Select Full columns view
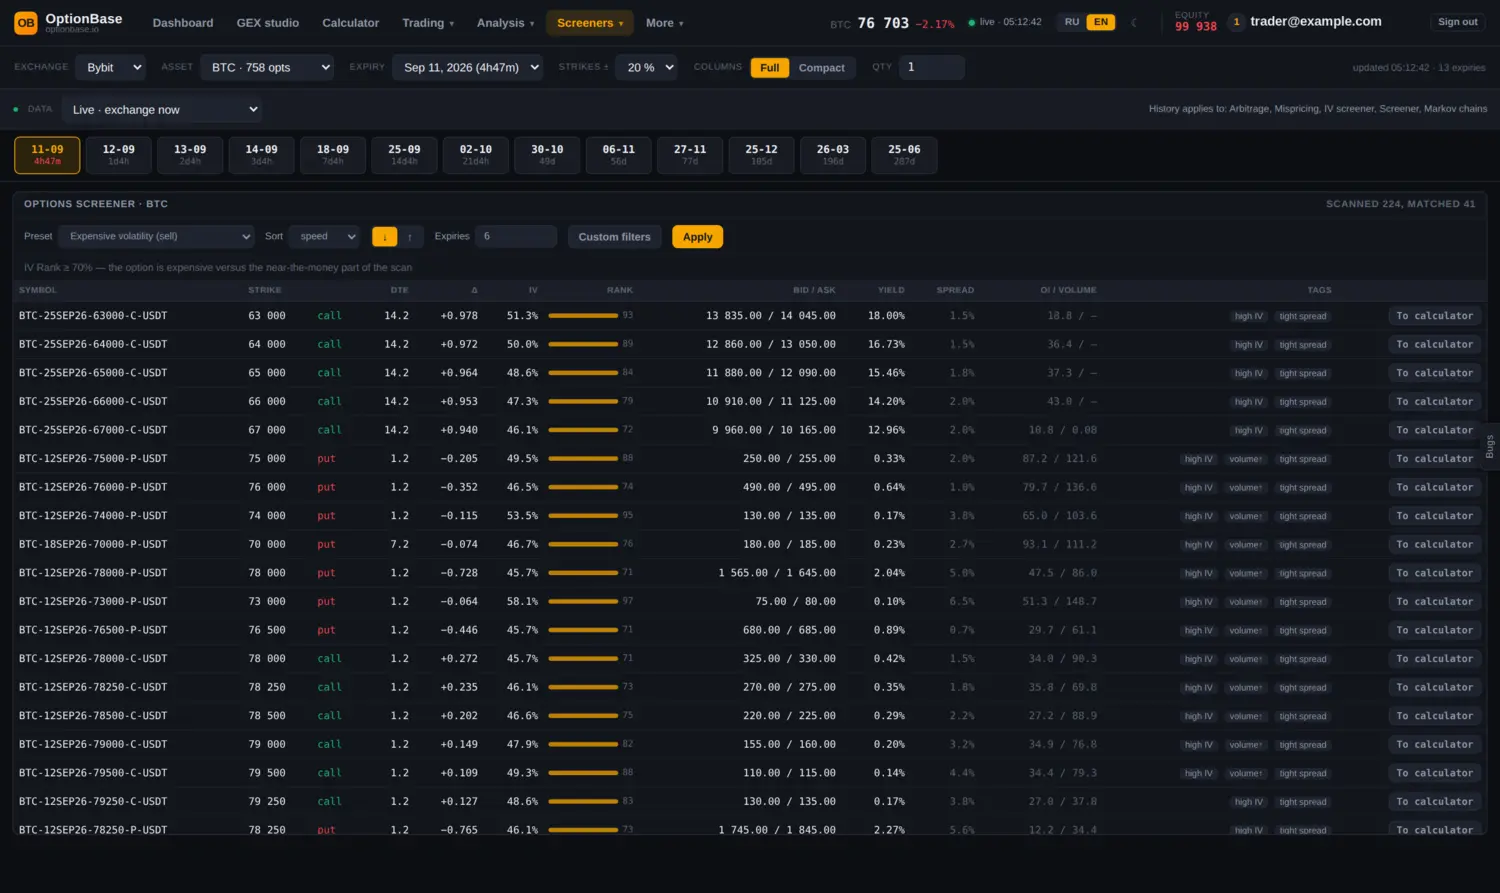Image resolution: width=1500 pixels, height=893 pixels. tap(770, 67)
